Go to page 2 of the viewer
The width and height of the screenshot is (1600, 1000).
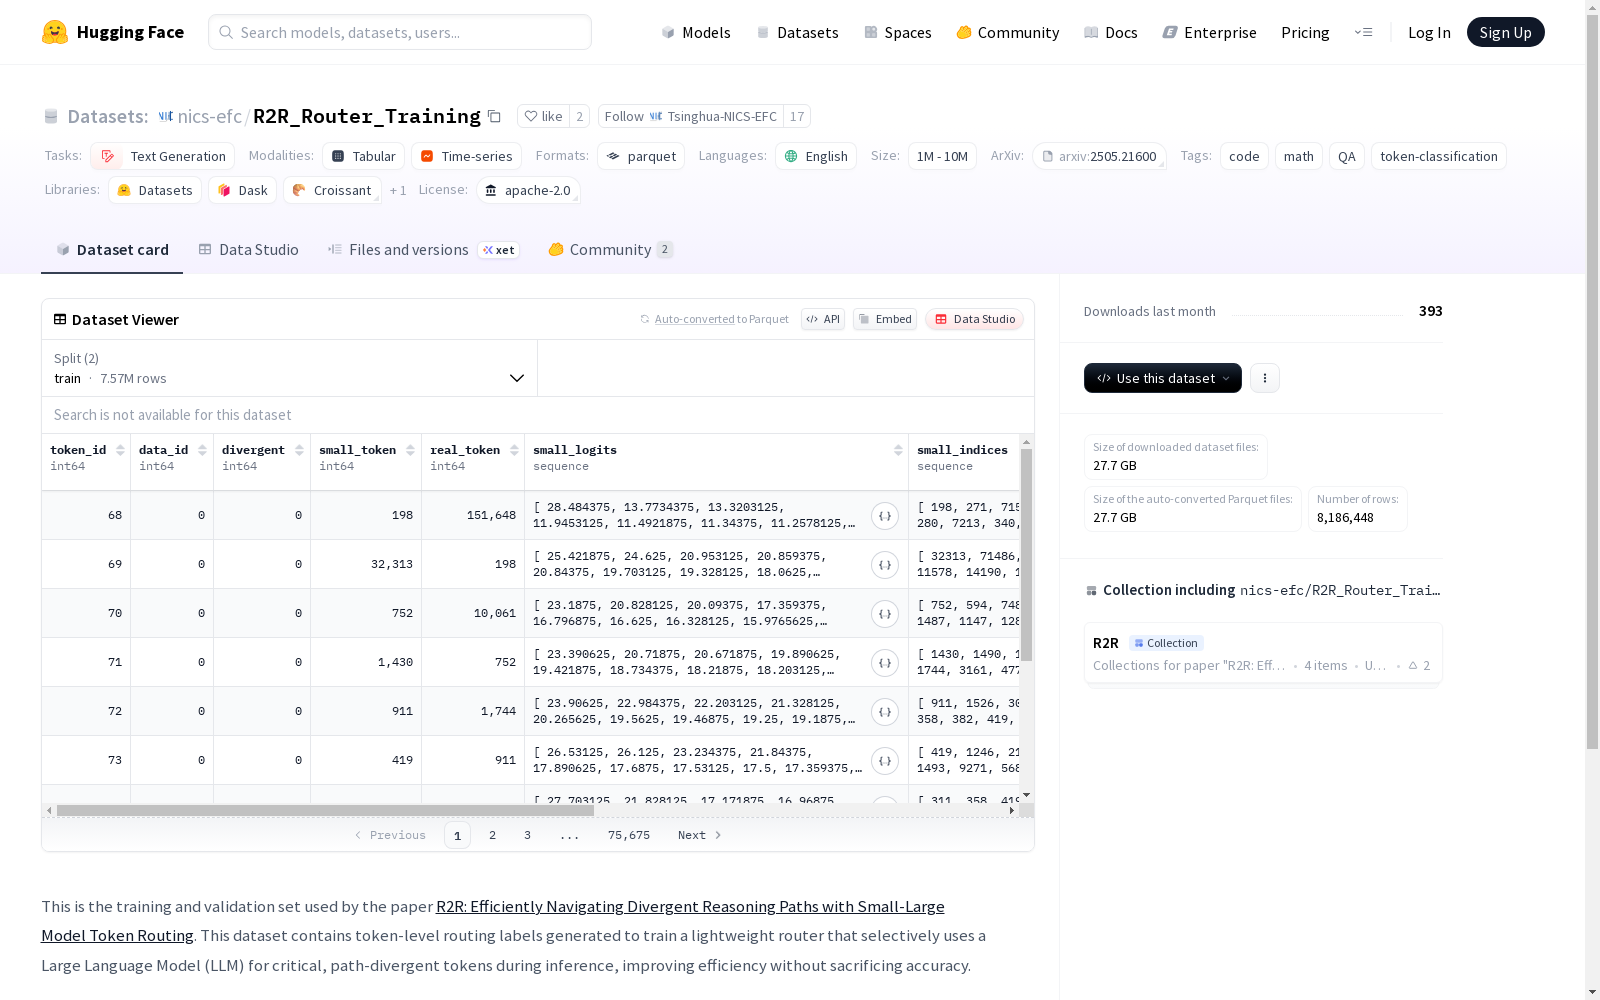tap(492, 835)
